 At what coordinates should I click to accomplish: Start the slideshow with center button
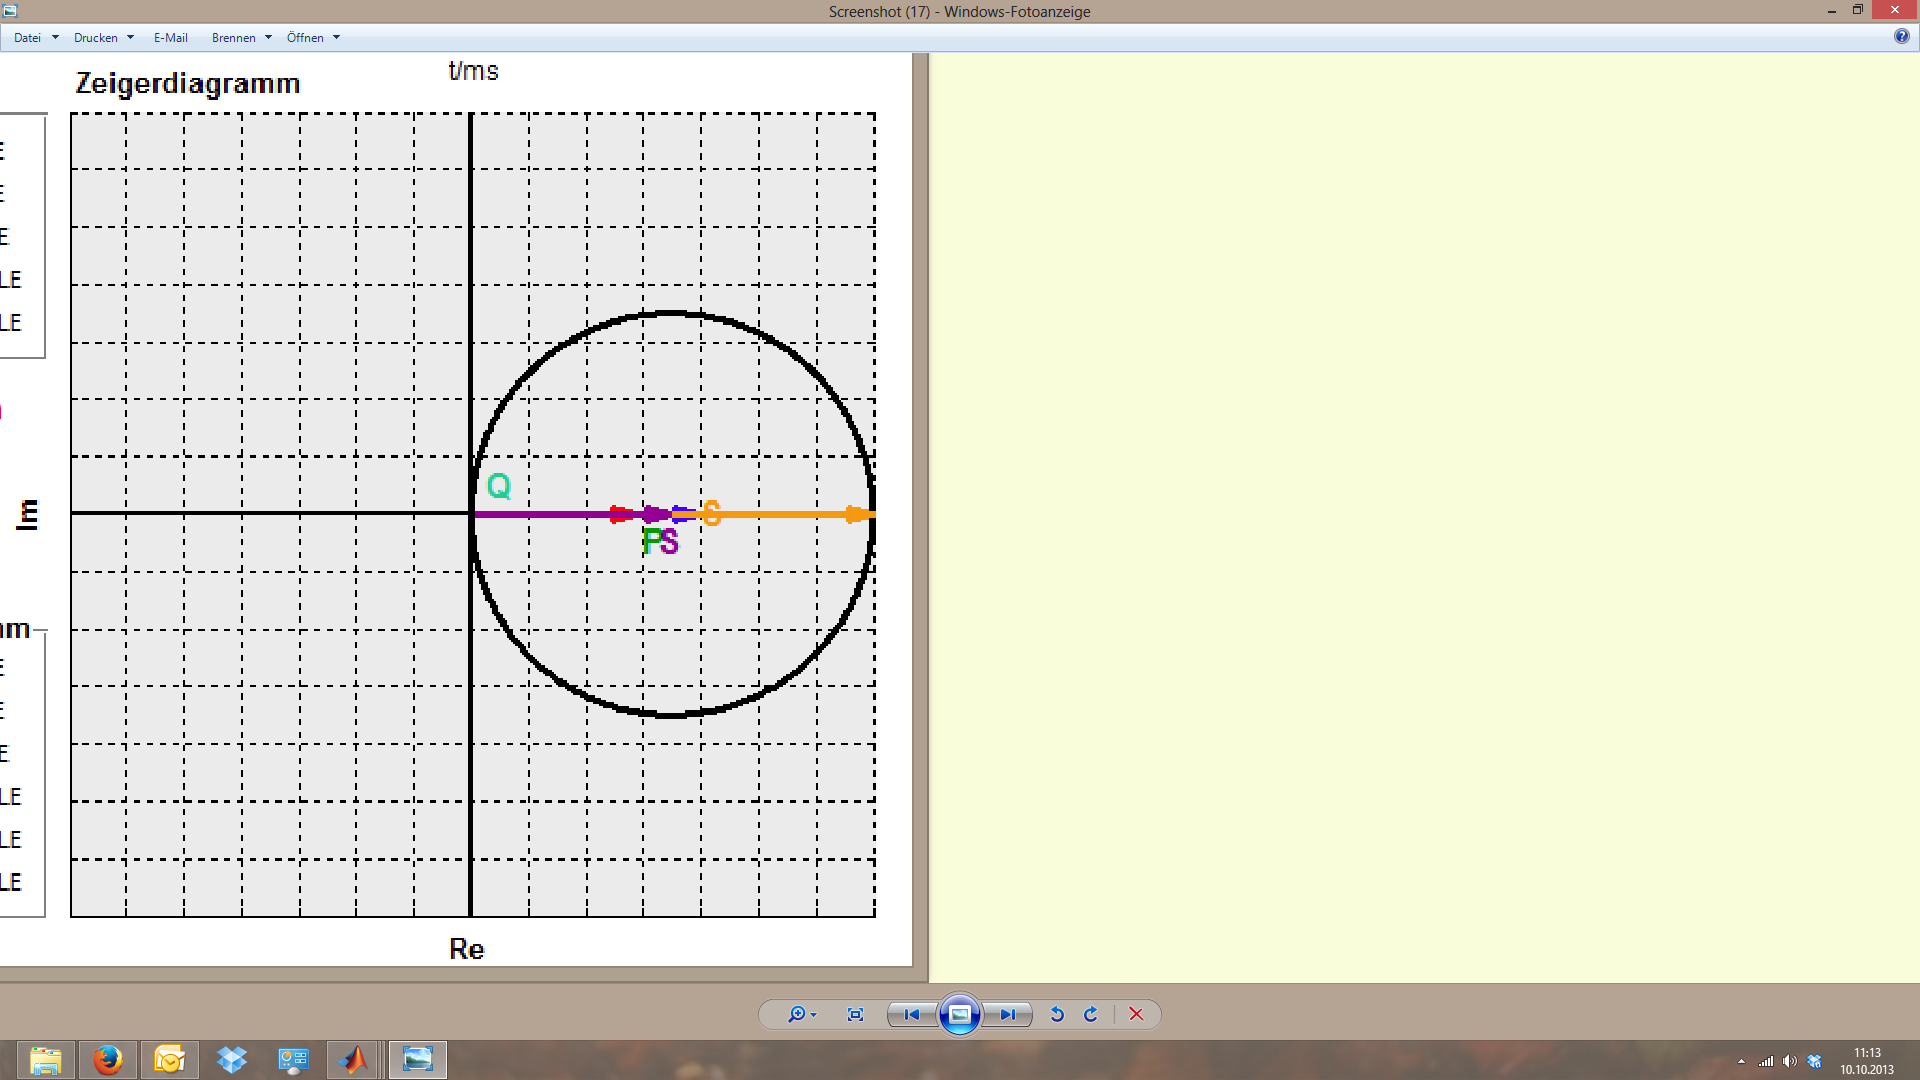coord(959,1014)
